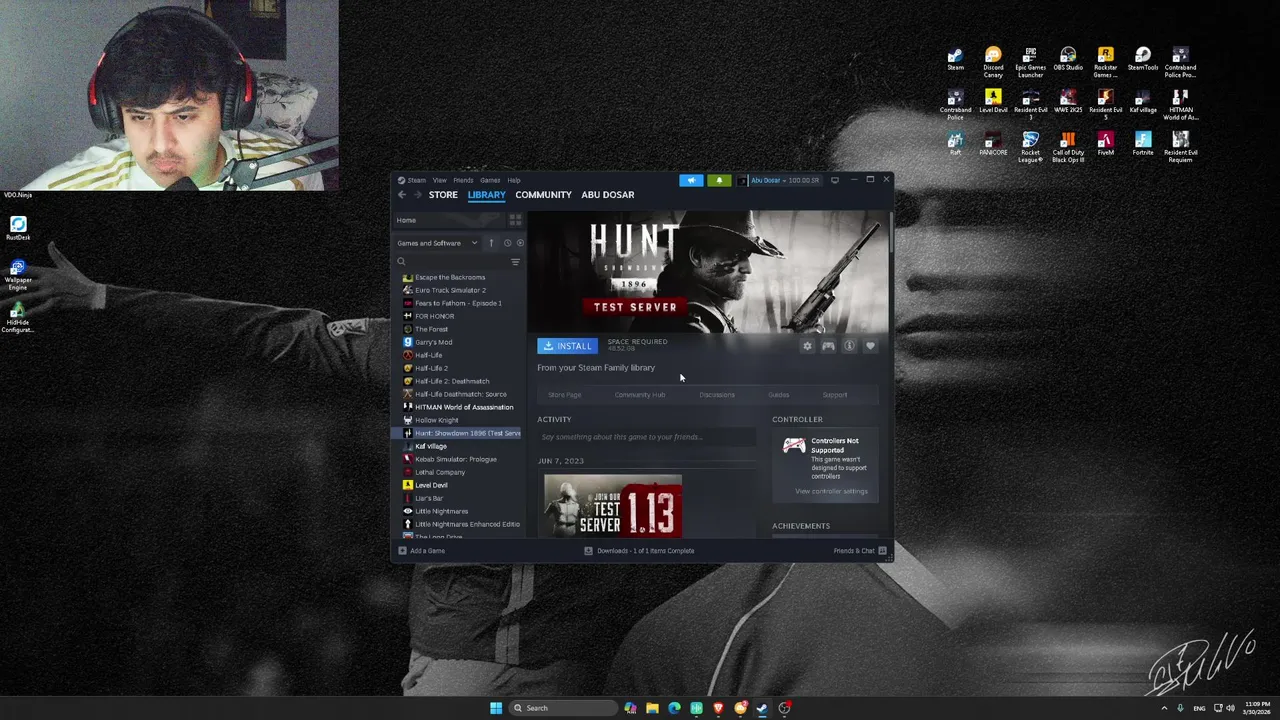Open Help menu
Image resolution: width=1280 pixels, height=720 pixels.
click(x=514, y=180)
